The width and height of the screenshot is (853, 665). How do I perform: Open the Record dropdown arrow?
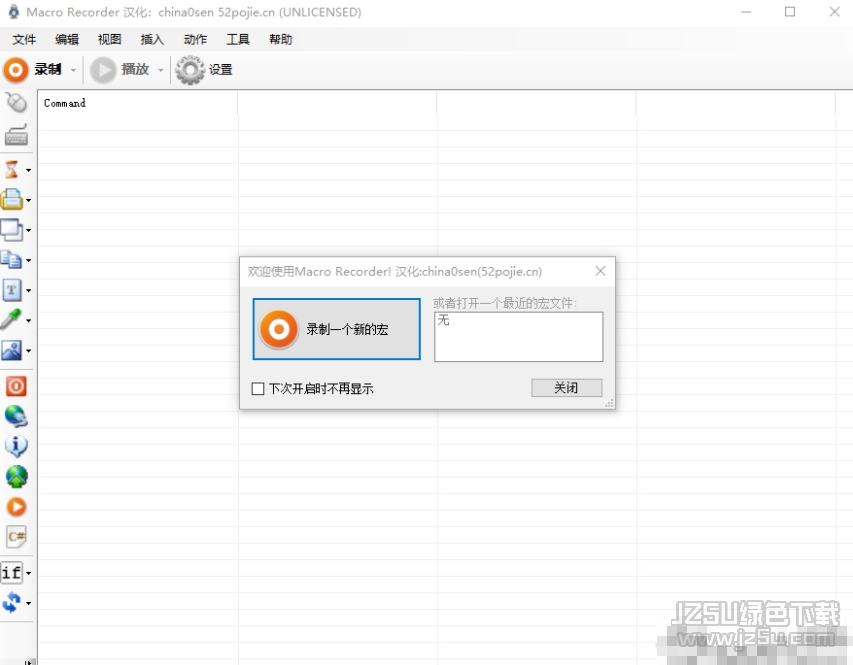[x=73, y=70]
